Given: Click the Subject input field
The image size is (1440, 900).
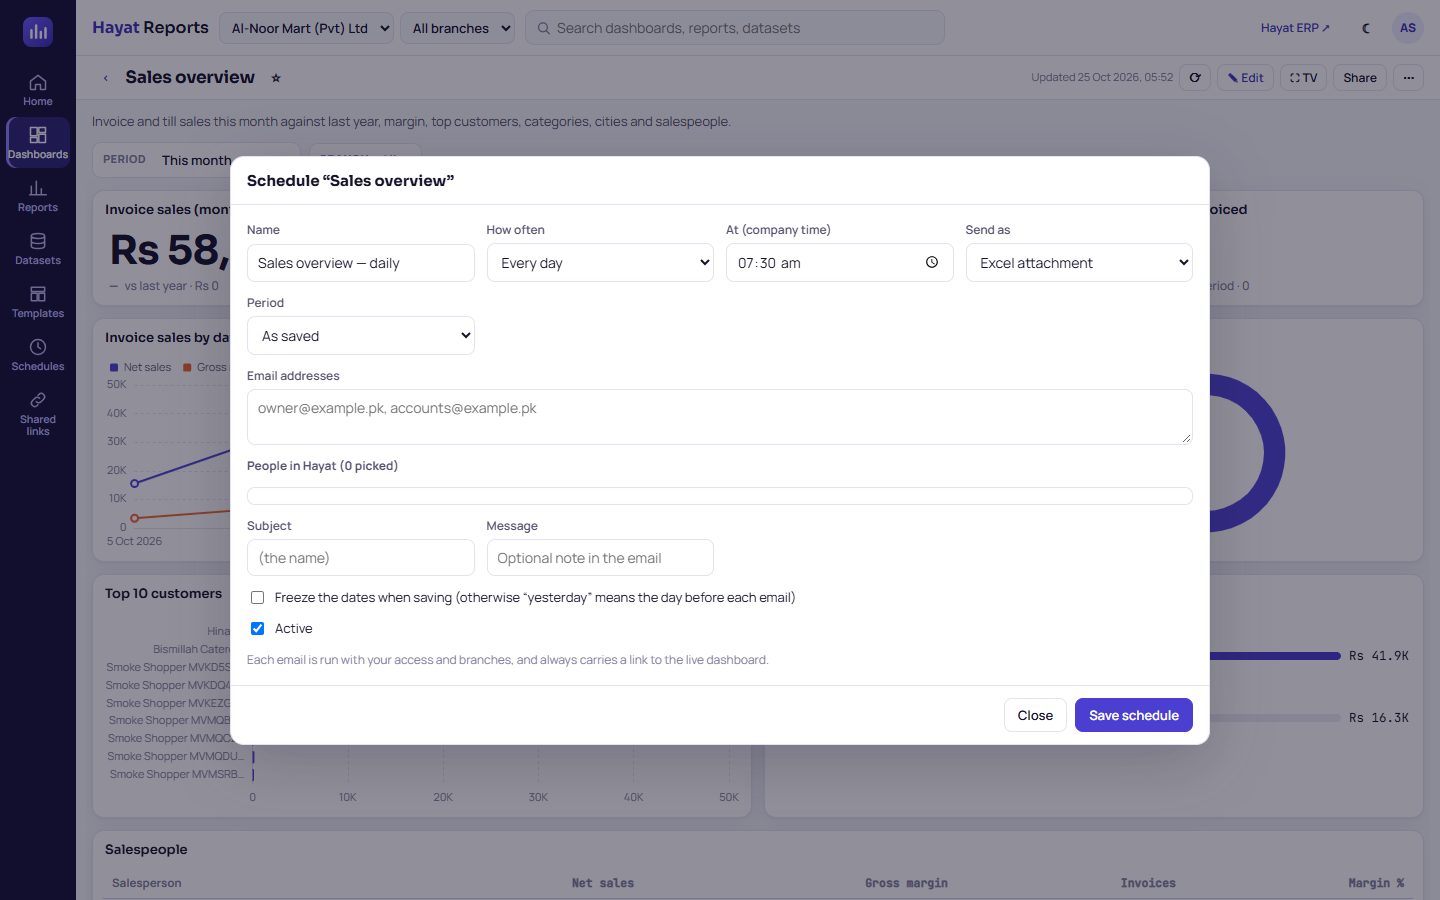Looking at the screenshot, I should [x=361, y=558].
